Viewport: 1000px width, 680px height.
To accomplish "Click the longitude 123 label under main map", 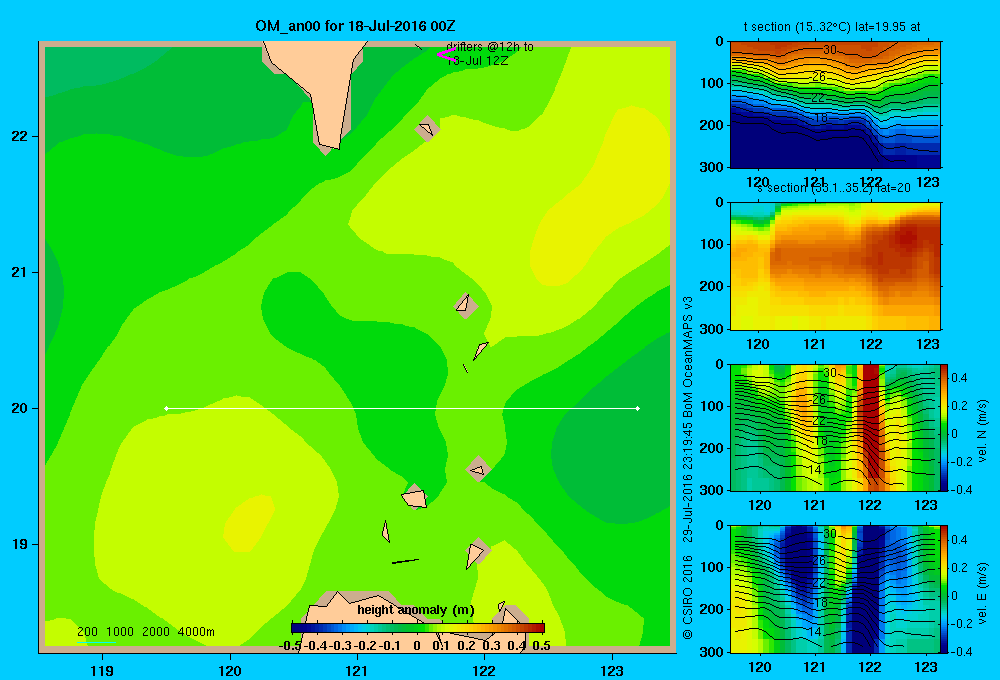I will [612, 670].
